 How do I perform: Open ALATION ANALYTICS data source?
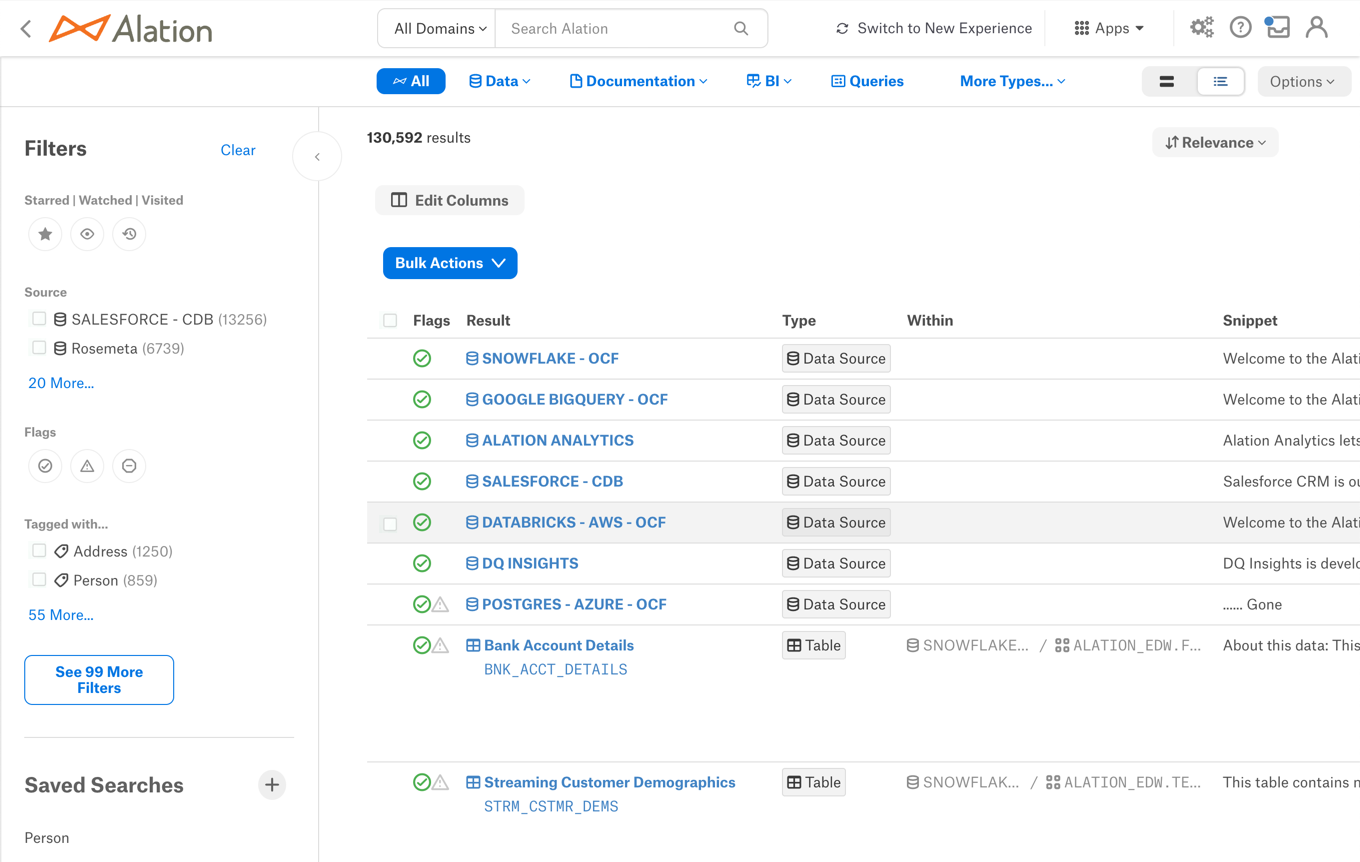pyautogui.click(x=558, y=440)
